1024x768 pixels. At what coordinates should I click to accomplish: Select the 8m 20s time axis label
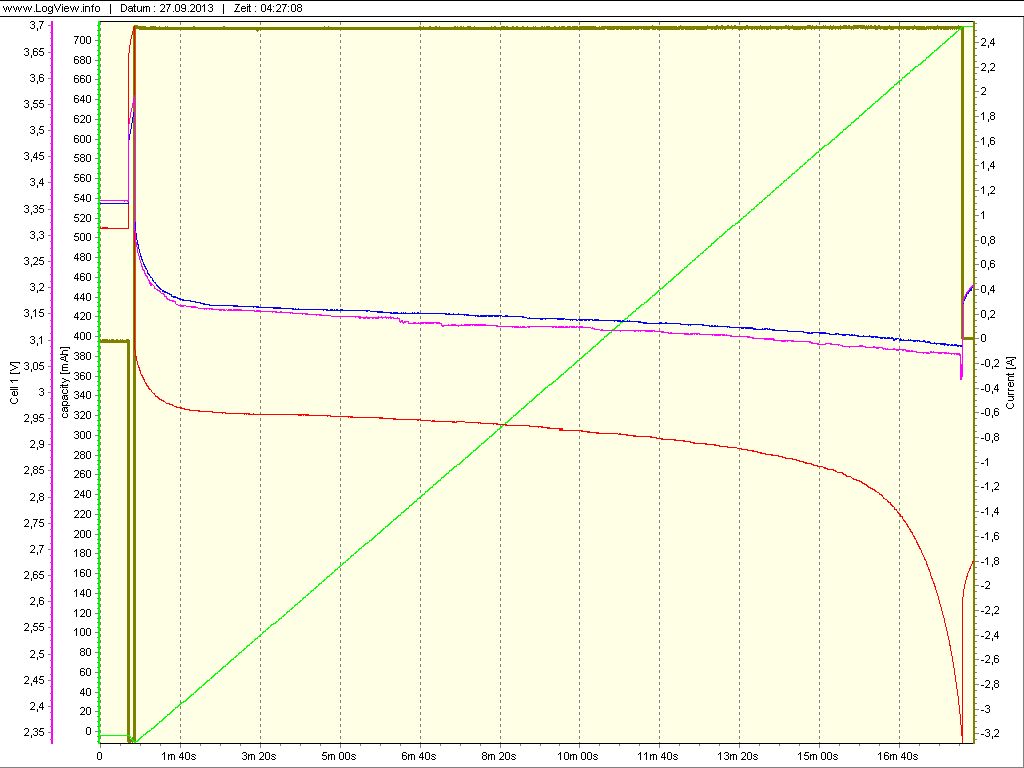tap(500, 756)
